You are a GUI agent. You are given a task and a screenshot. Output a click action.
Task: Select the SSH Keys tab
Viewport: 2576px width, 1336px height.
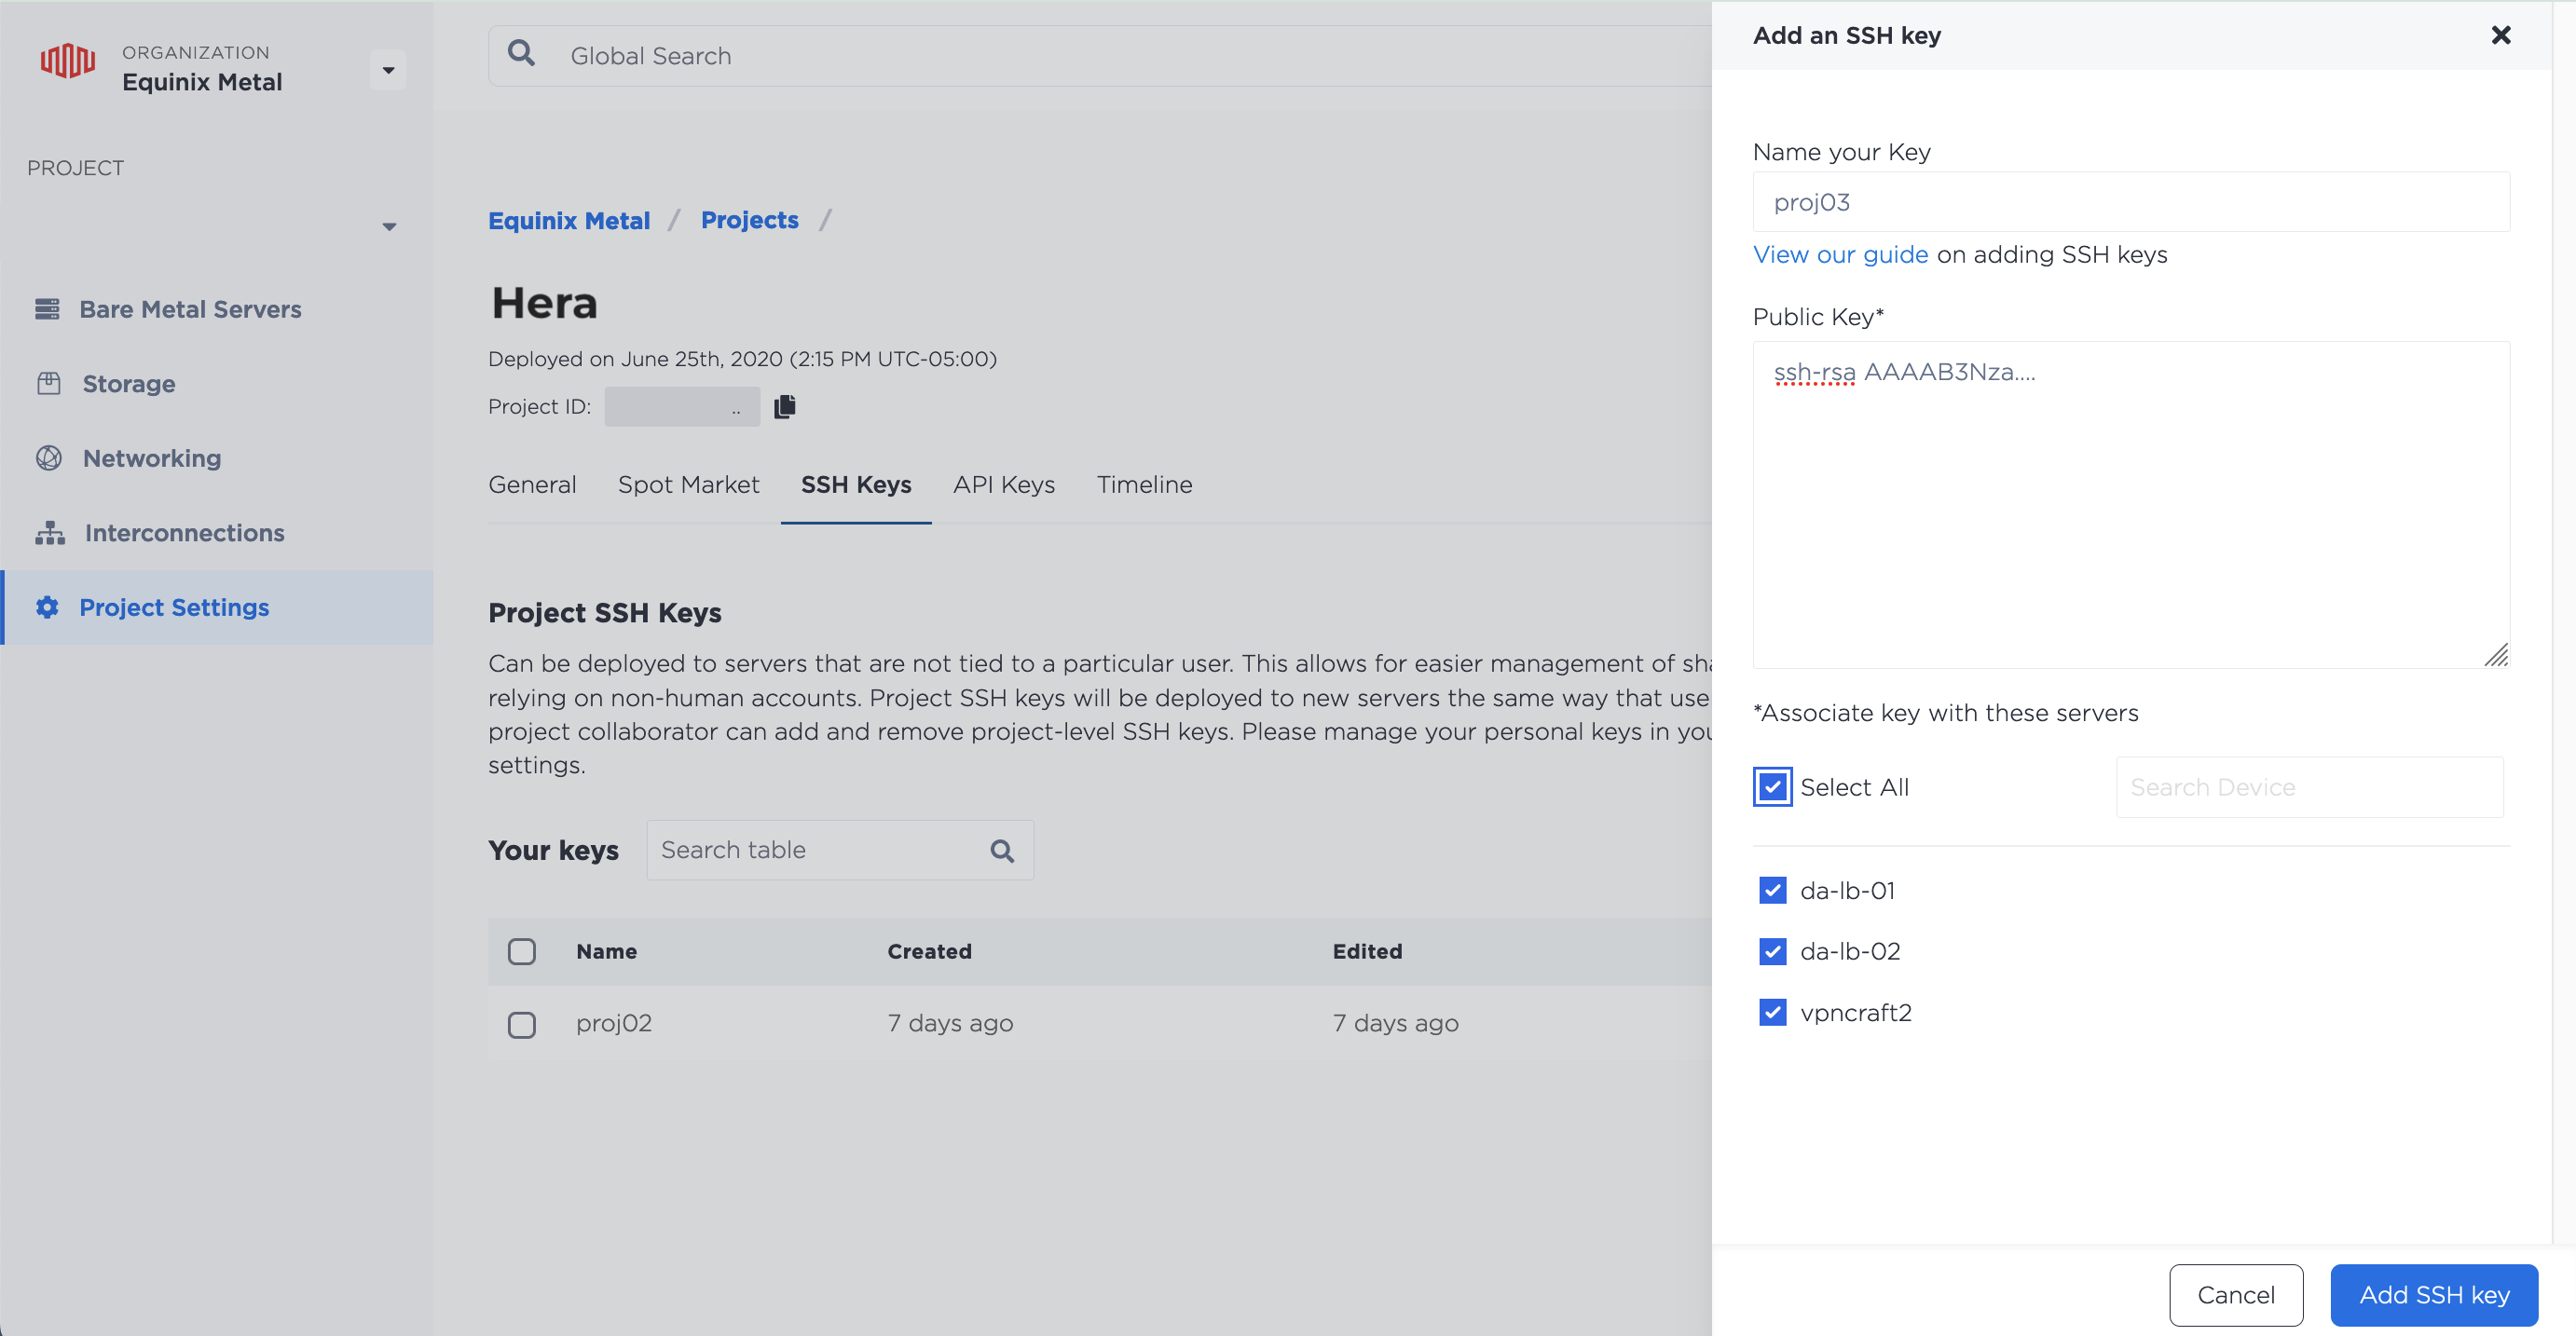(856, 485)
